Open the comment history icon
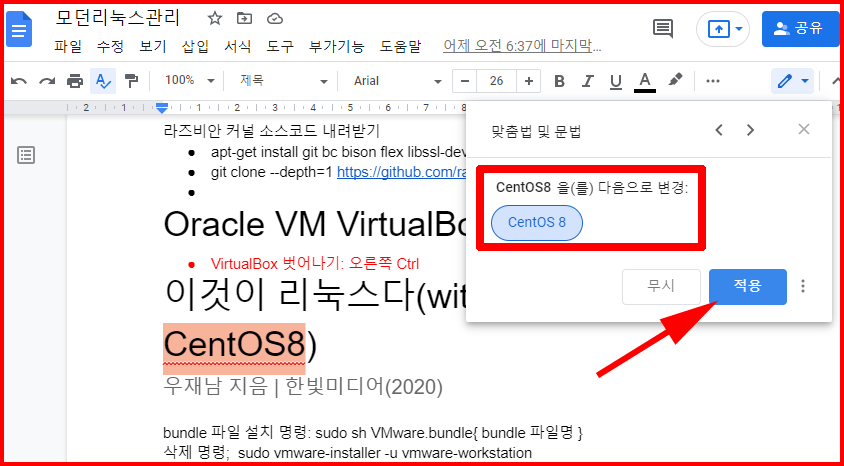Image resolution: width=844 pixels, height=466 pixels. click(663, 29)
